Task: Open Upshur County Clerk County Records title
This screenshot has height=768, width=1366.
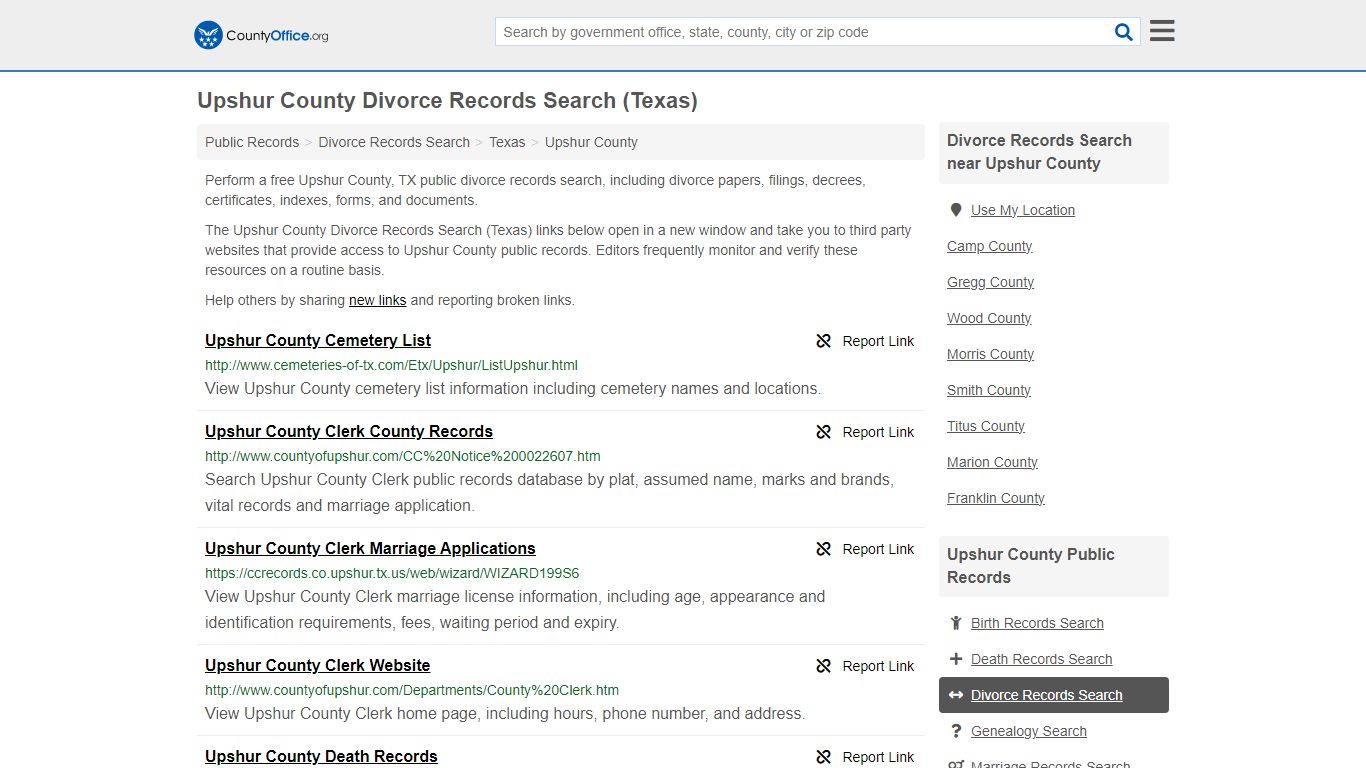Action: [349, 431]
